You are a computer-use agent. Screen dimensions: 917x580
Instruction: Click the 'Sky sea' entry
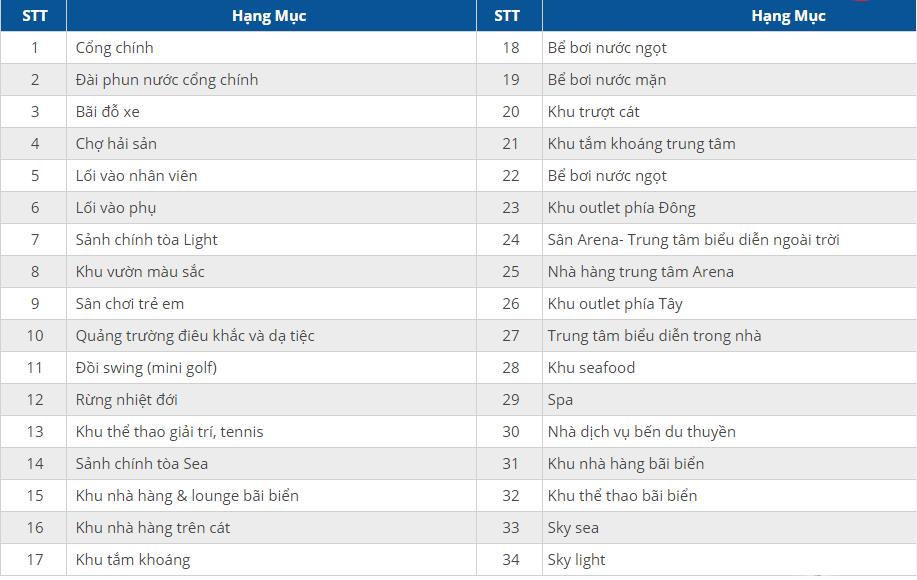tap(574, 528)
